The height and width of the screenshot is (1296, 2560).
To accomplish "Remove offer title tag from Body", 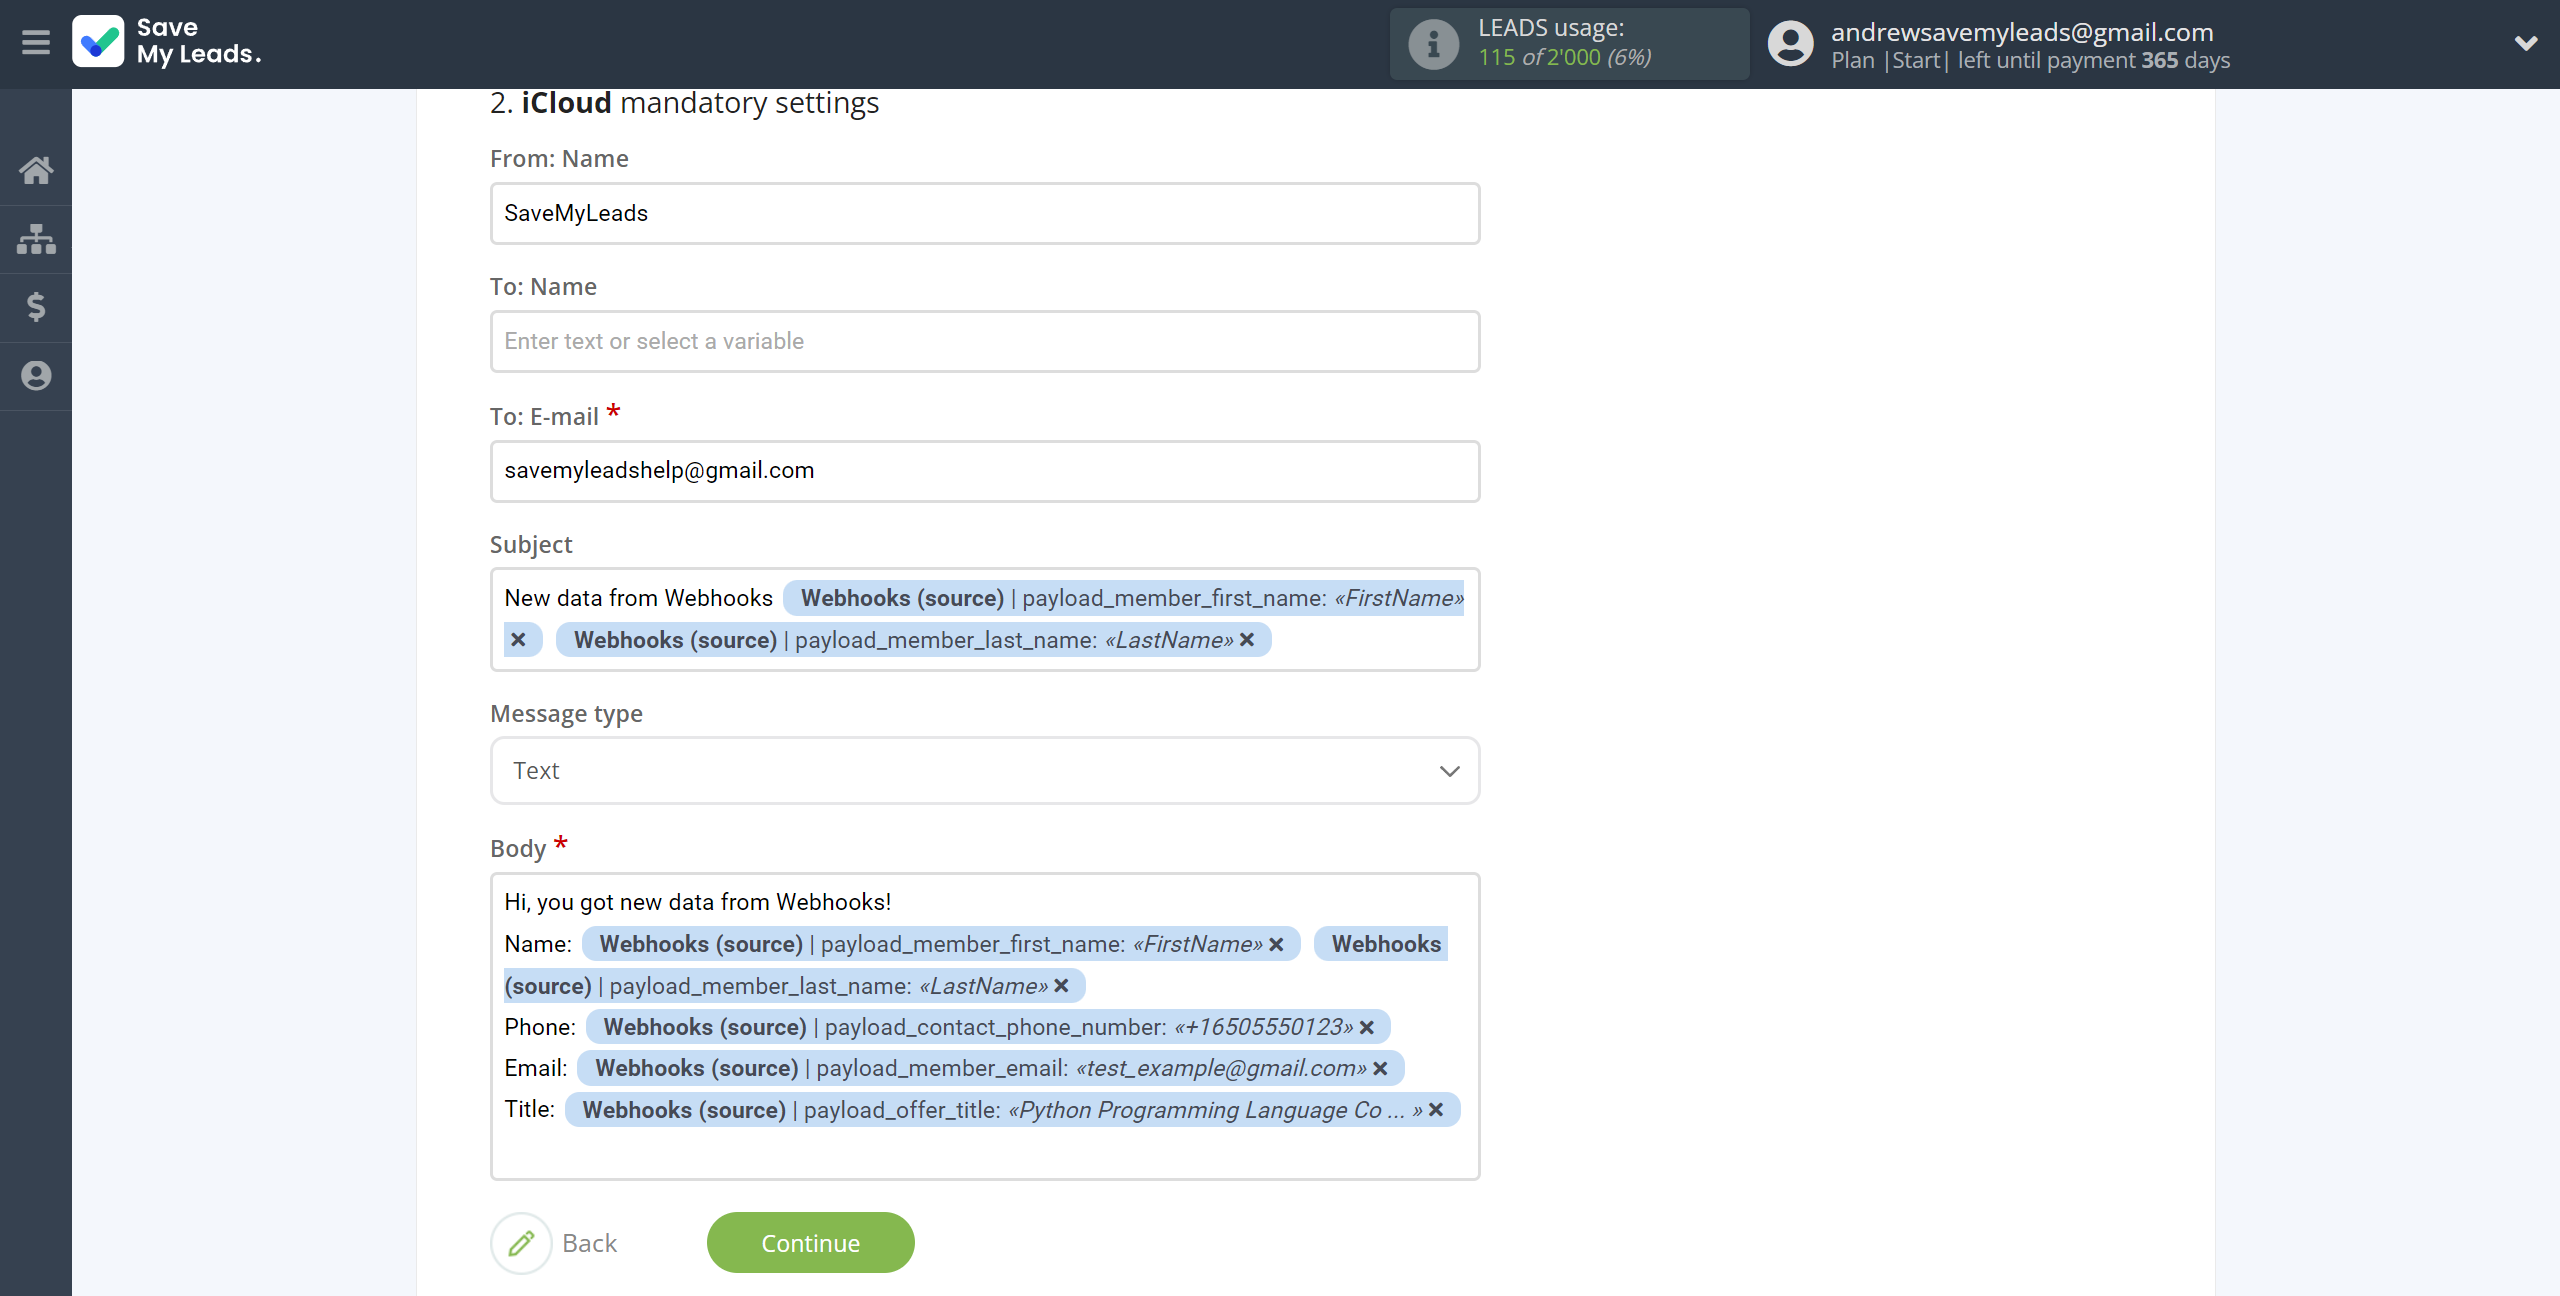I will pos(1436,1110).
